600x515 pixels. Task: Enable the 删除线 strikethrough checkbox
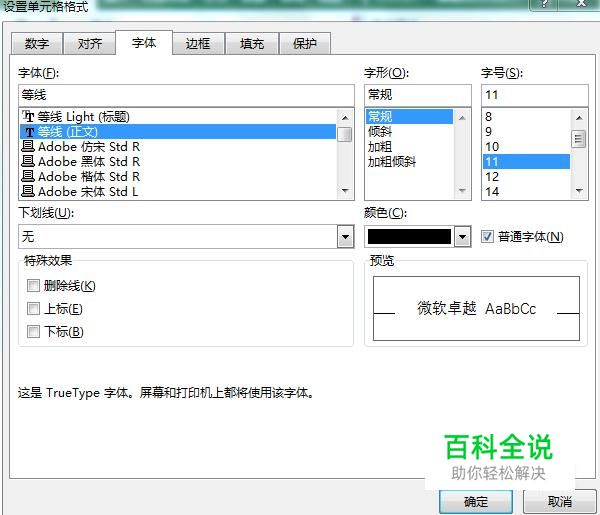[x=33, y=285]
